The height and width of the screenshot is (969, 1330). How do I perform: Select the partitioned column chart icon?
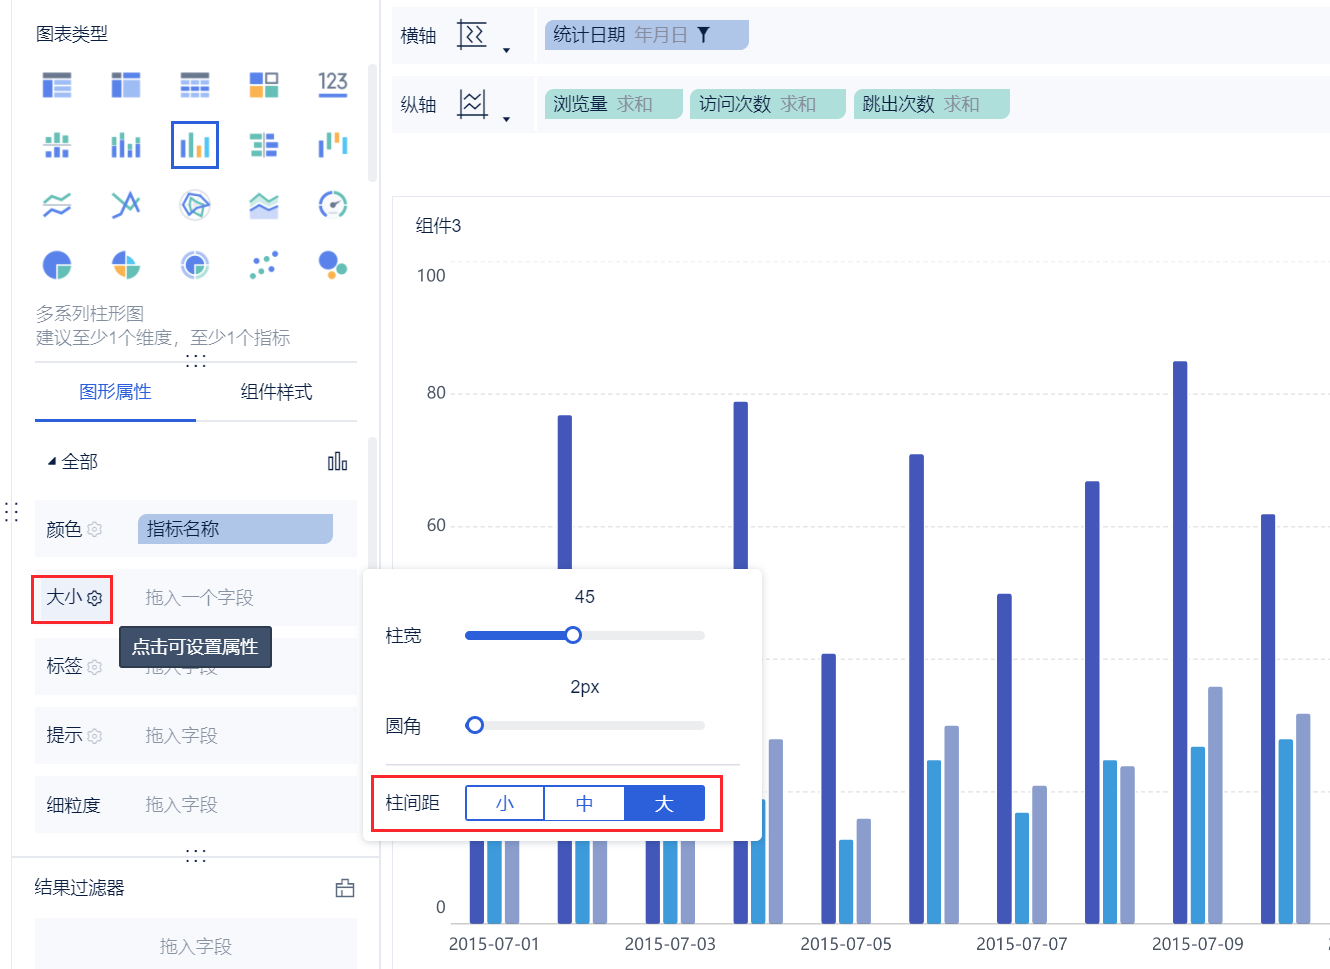(x=57, y=145)
